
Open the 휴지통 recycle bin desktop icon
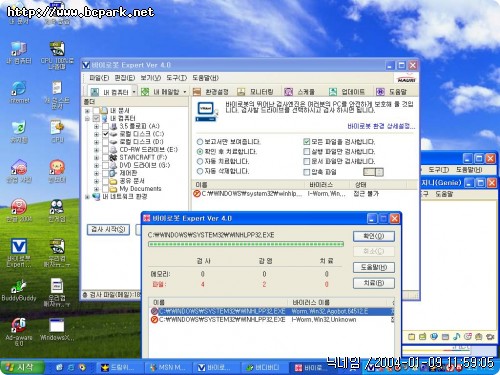click(19, 128)
